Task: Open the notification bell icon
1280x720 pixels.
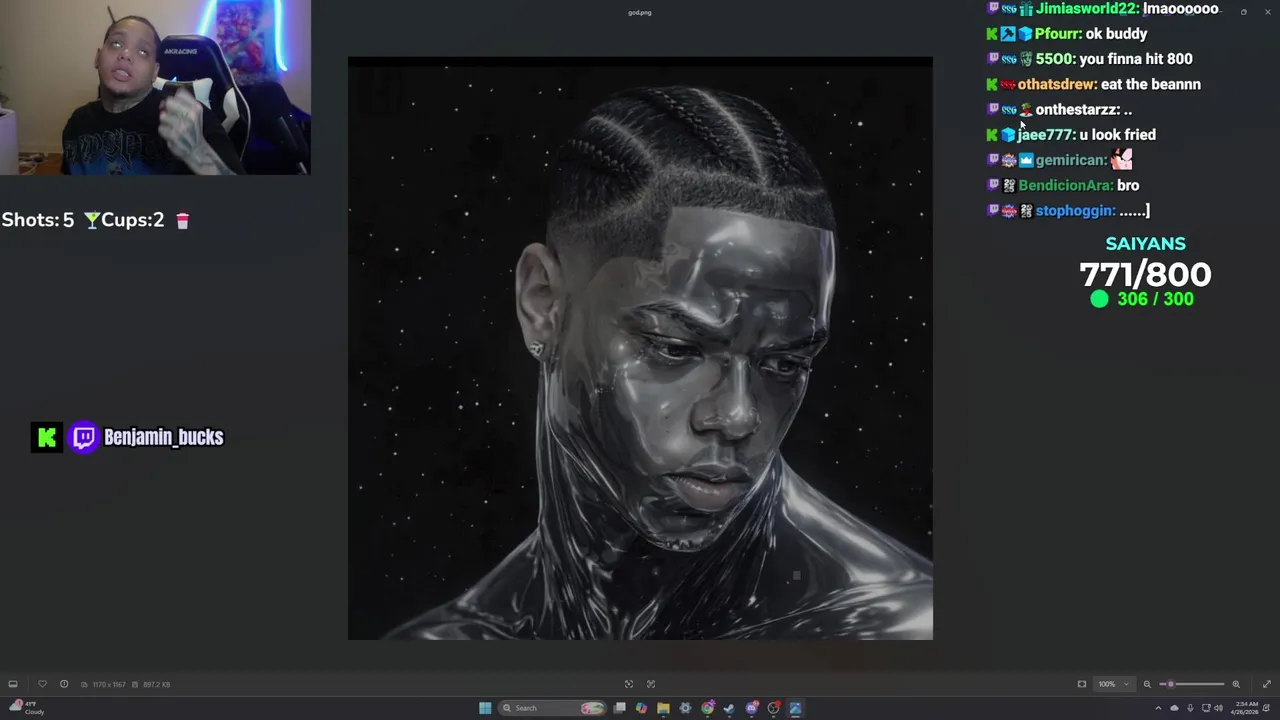Action: [x=1267, y=708]
